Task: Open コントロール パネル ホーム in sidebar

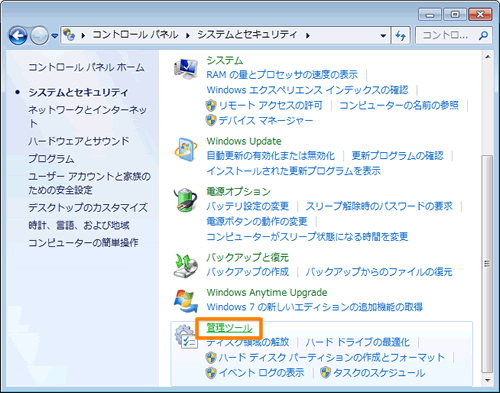Action: tap(86, 67)
